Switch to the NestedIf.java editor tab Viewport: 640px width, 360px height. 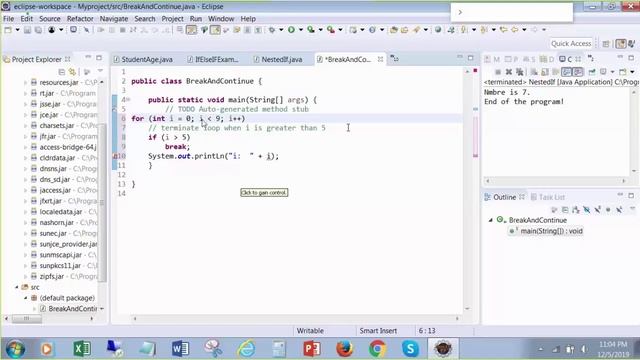click(278, 60)
